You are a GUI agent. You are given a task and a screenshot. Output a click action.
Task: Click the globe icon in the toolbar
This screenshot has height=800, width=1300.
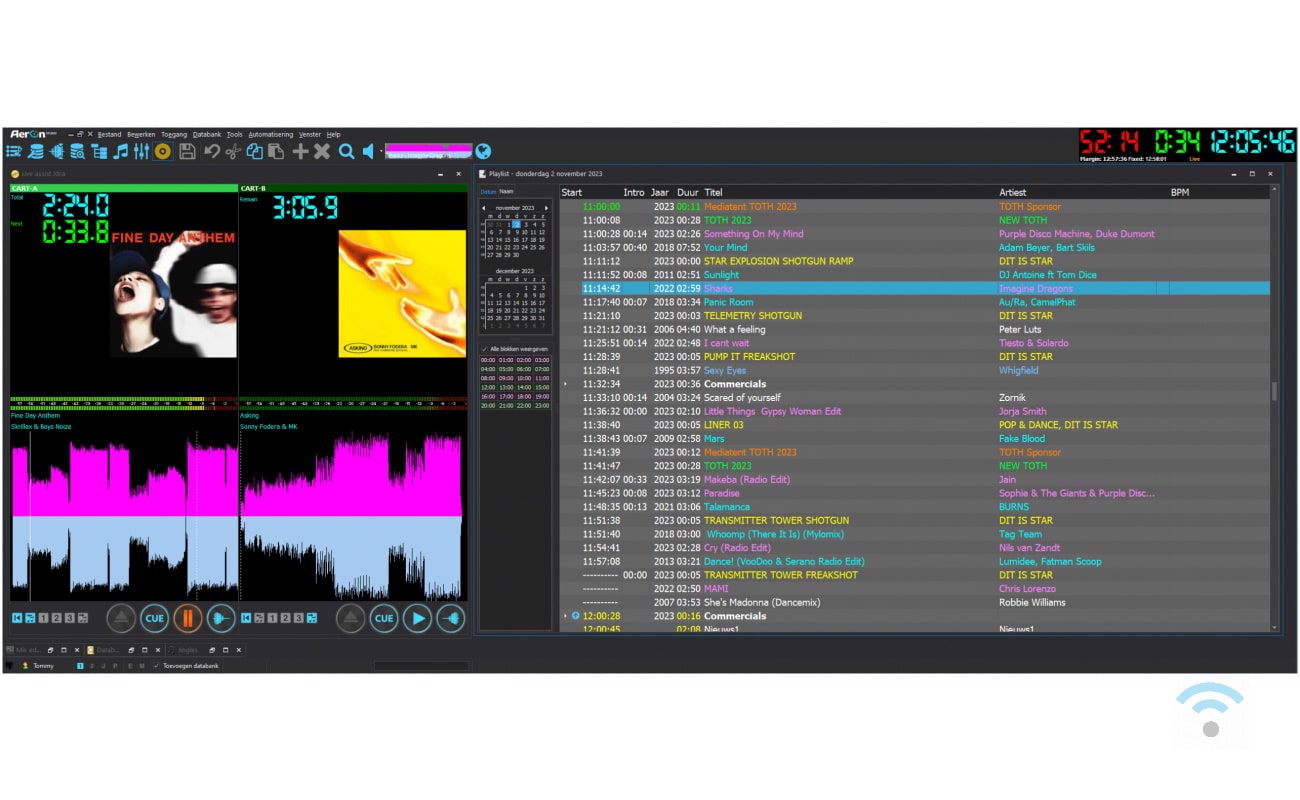(x=483, y=151)
